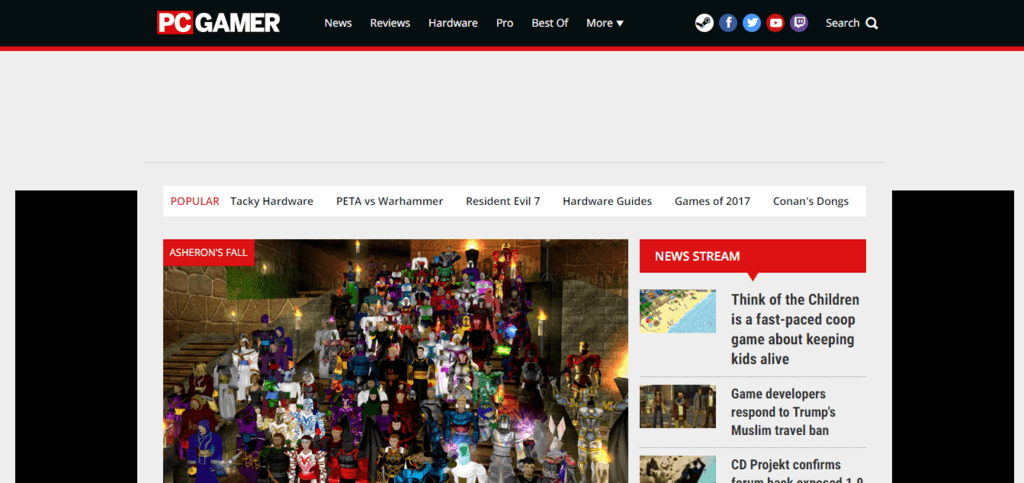Image resolution: width=1024 pixels, height=483 pixels.
Task: Open PC Gamer's Facebook page icon
Action: click(x=728, y=23)
